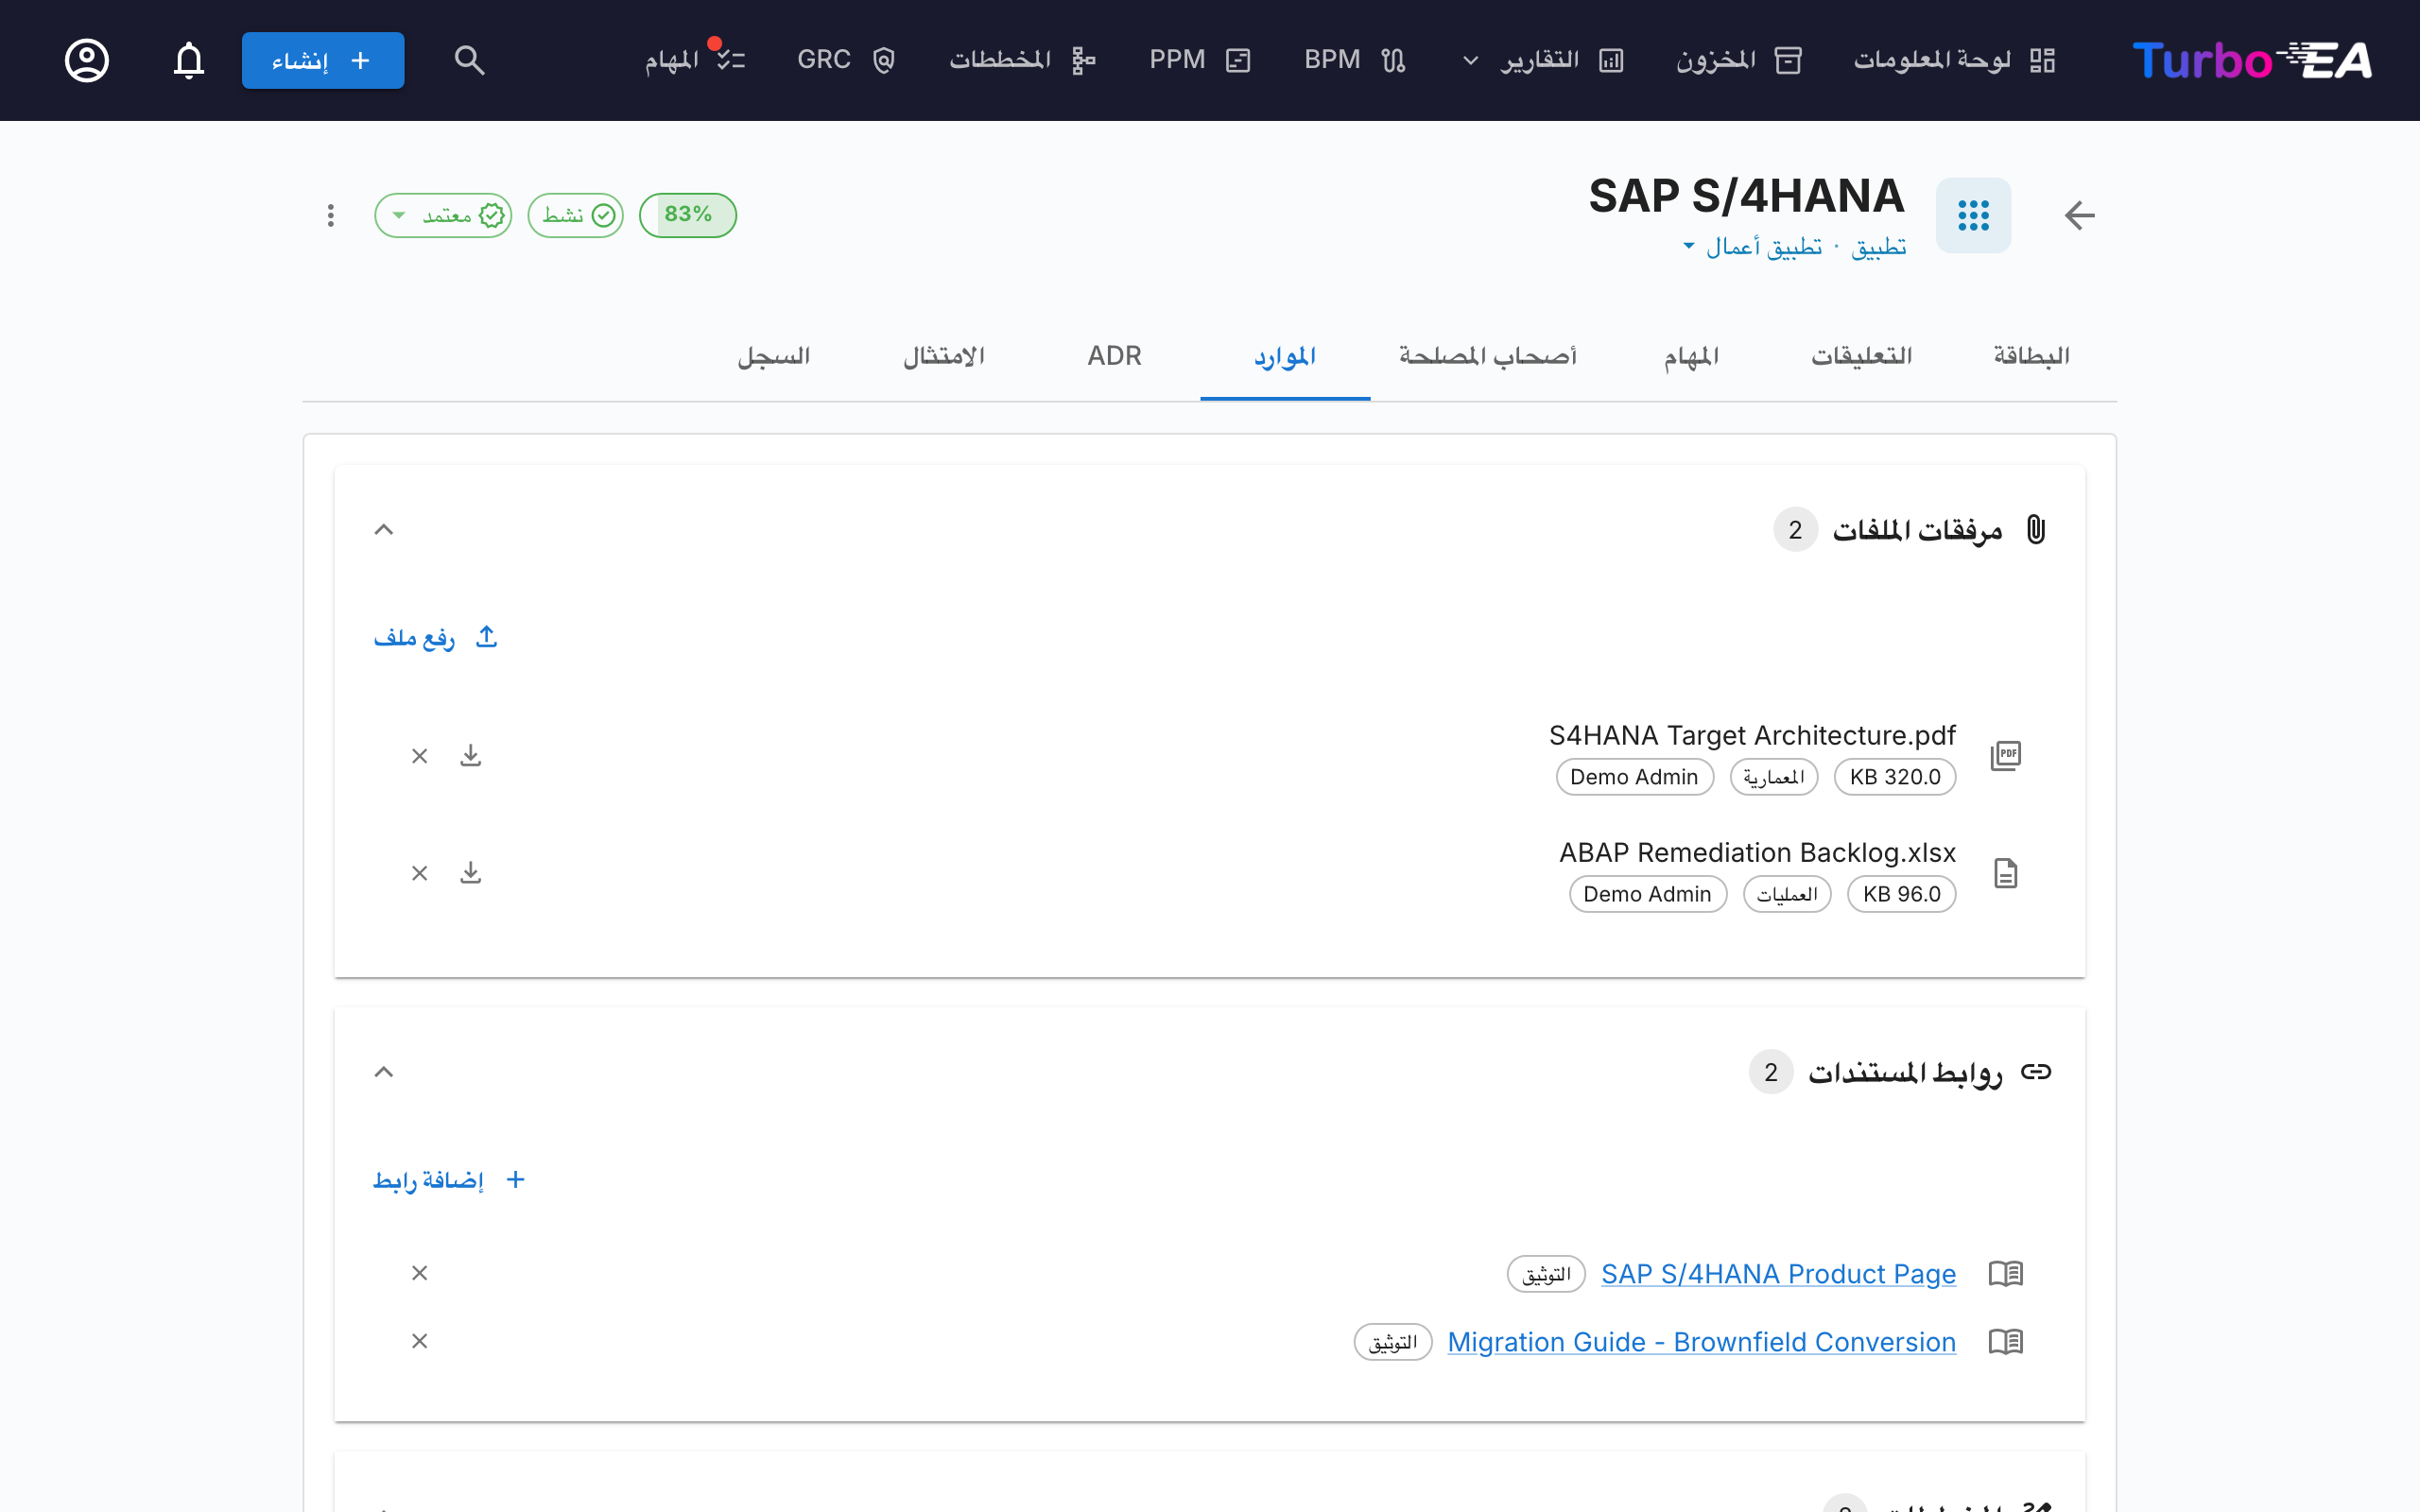Click Demo Admin chip on xlsx row
Screen dimensions: 2420x1512
(1647, 894)
